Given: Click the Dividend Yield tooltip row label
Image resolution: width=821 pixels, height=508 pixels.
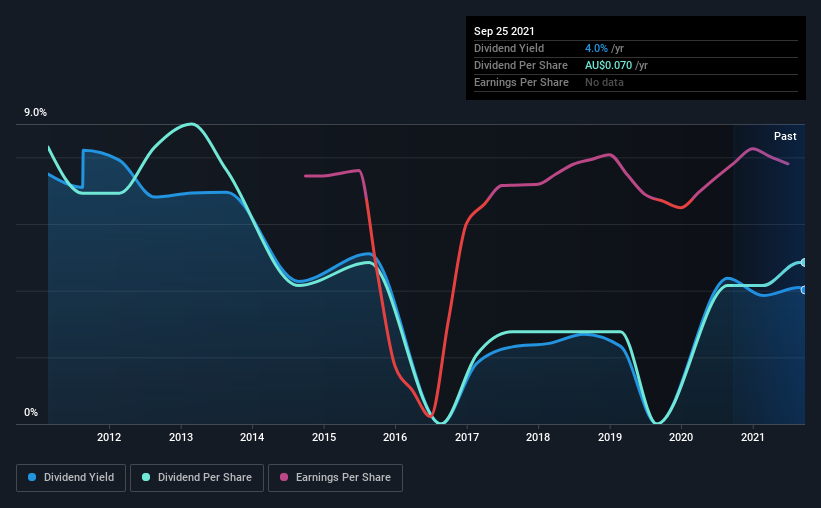Looking at the screenshot, I should coord(509,48).
